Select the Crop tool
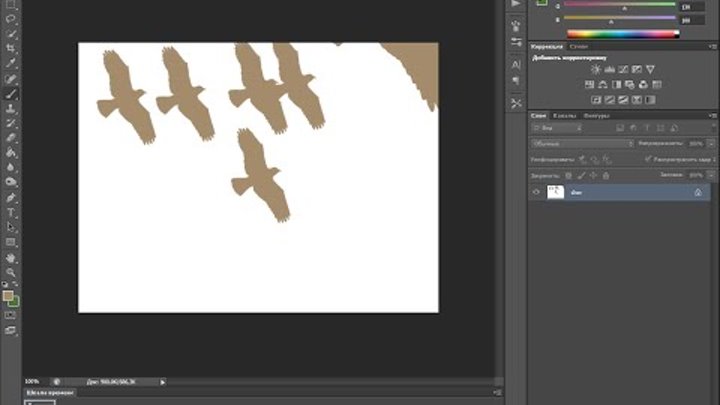720x405 pixels. [x=11, y=47]
